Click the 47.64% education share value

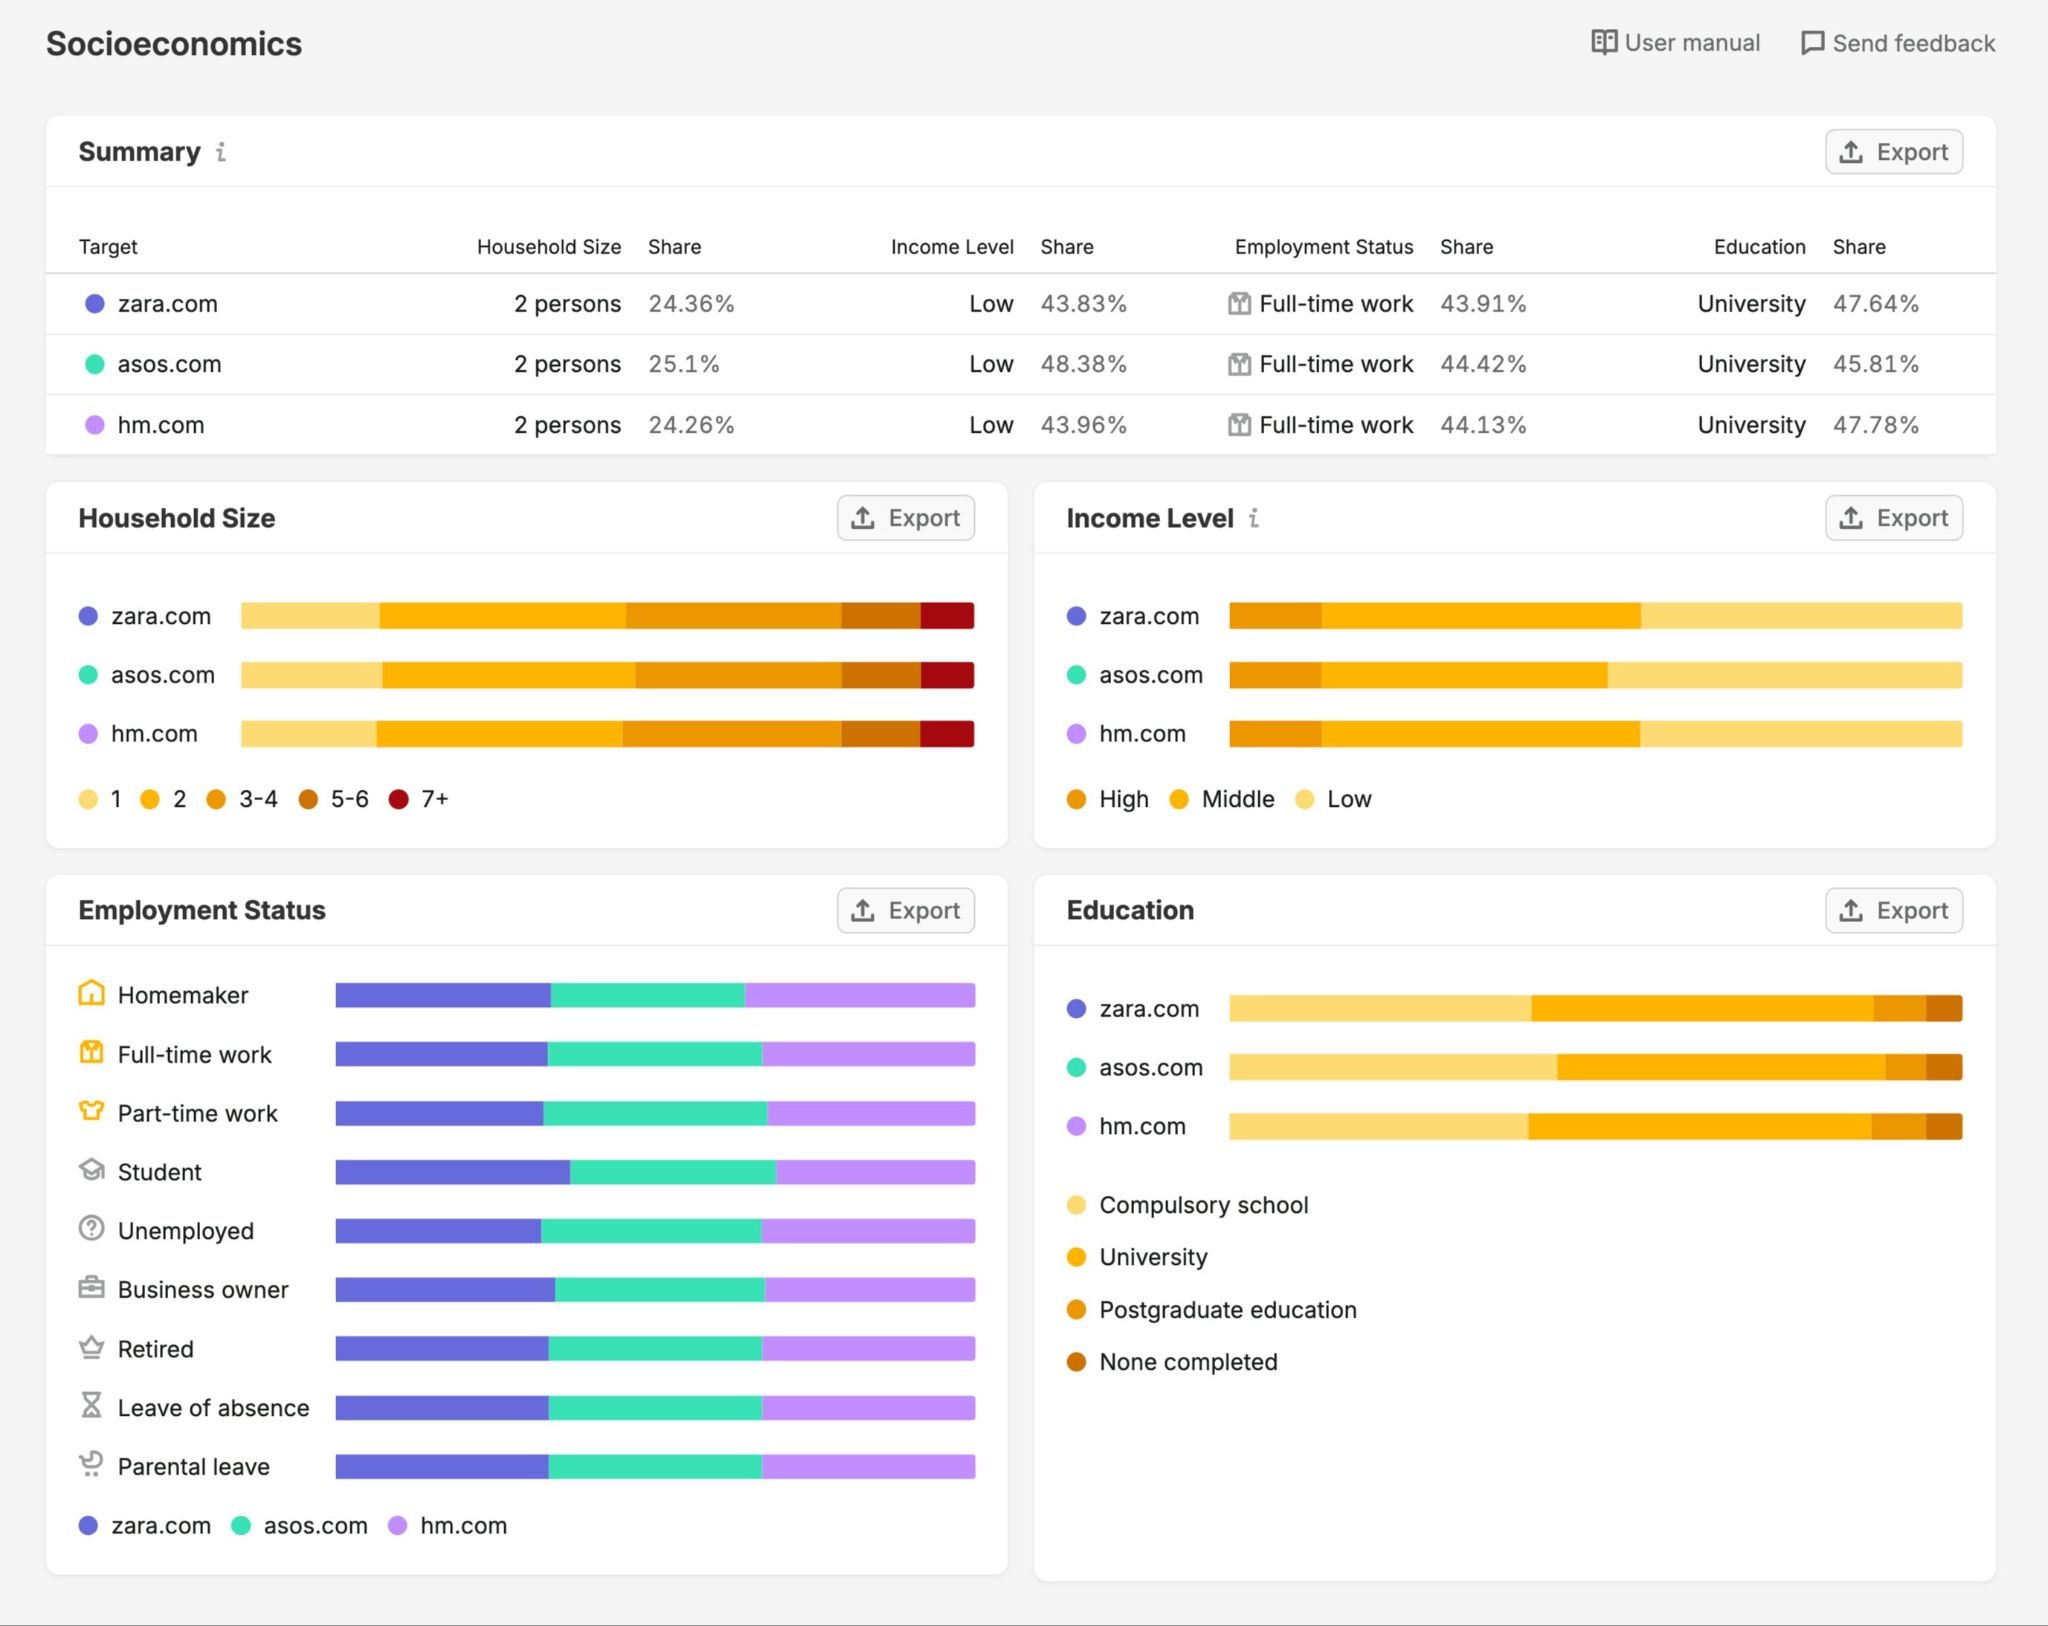1876,304
